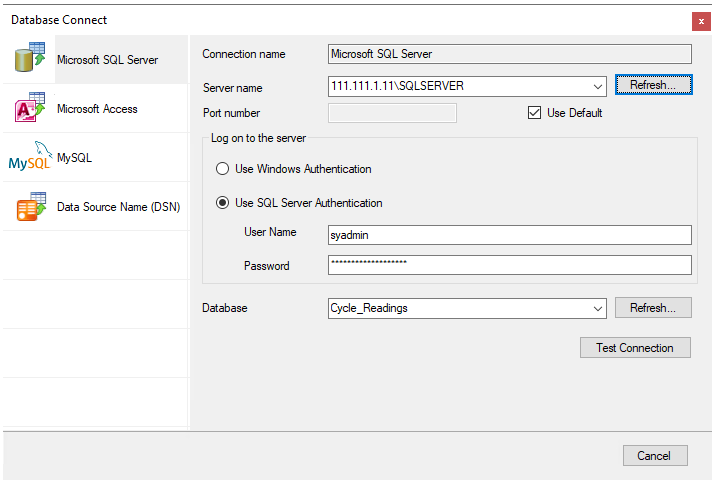
Task: Click the Port number label
Action: tap(232, 113)
